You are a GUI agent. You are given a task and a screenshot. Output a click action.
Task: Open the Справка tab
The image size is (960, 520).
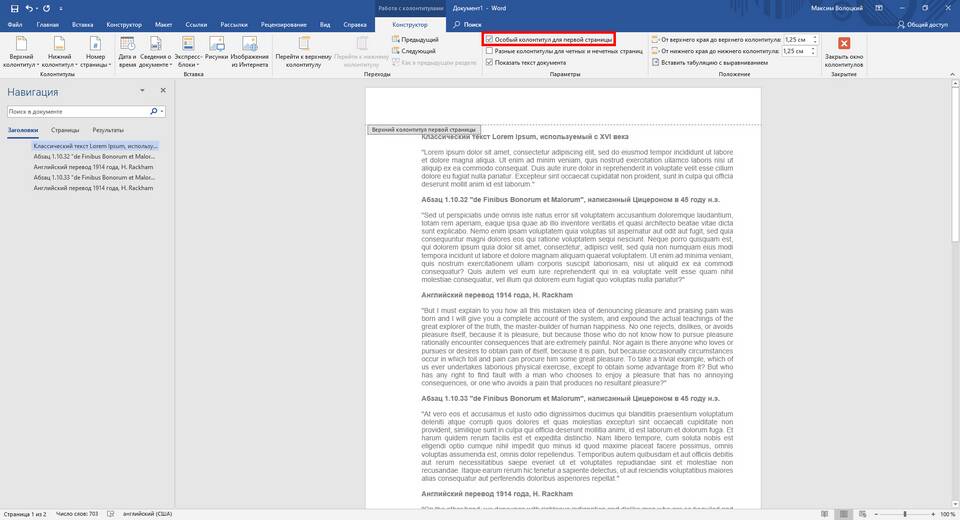(x=355, y=24)
